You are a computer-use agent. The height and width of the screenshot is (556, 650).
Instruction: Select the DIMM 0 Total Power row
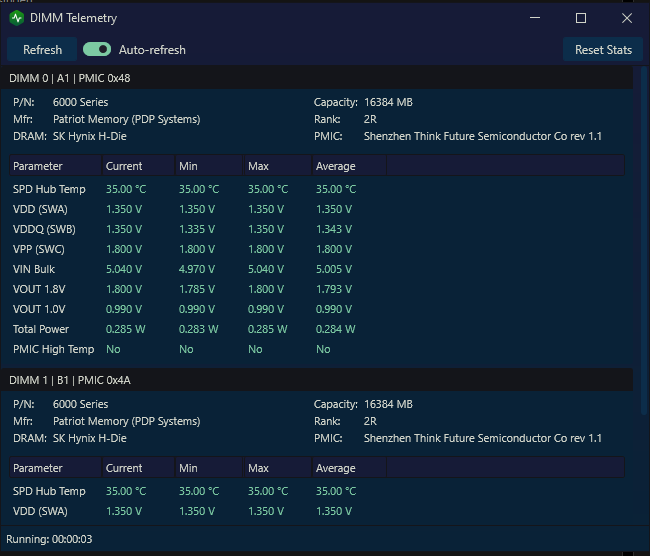pyautogui.click(x=317, y=329)
